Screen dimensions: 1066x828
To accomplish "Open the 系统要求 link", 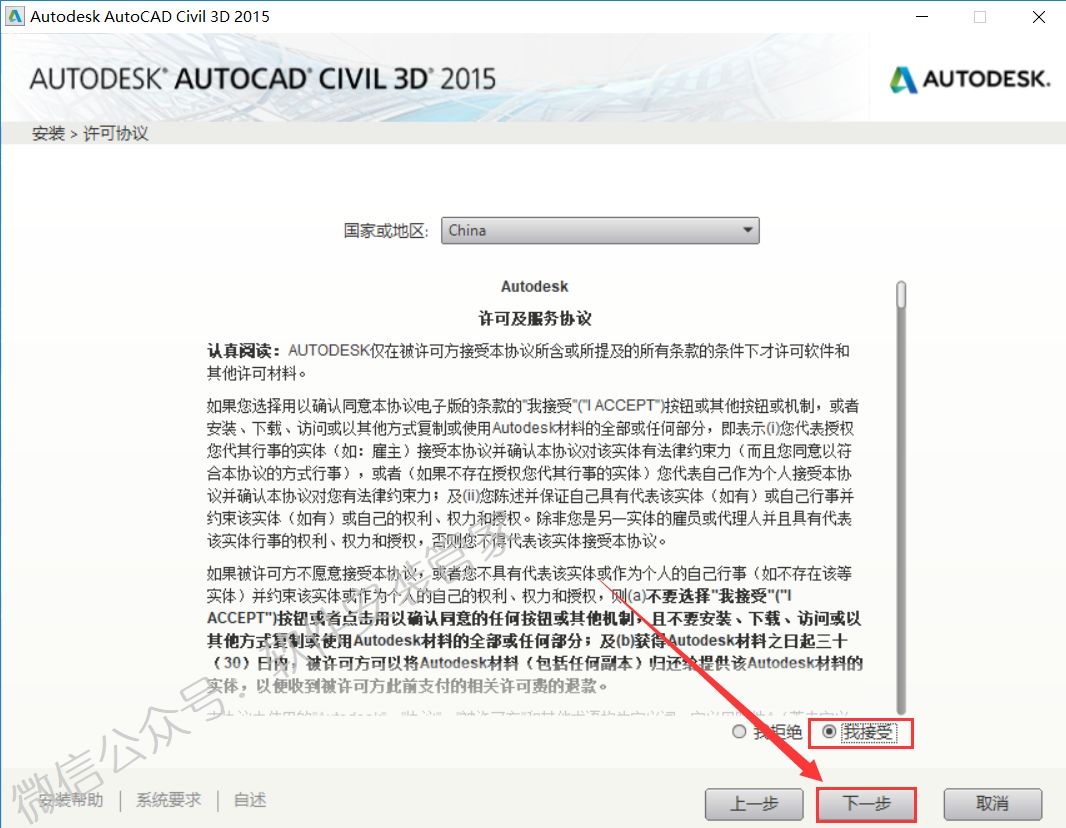I will [x=168, y=800].
